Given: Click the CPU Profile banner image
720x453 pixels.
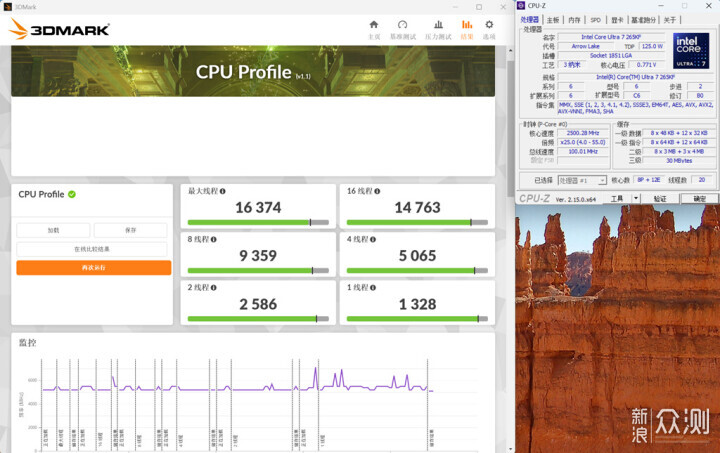Looking at the screenshot, I should [x=253, y=71].
